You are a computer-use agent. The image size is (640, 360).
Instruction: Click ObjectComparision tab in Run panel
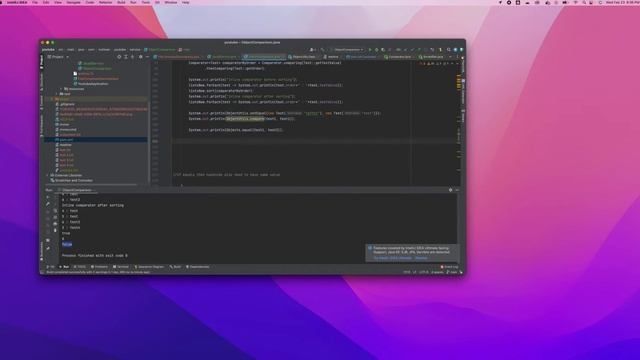[x=76, y=190]
